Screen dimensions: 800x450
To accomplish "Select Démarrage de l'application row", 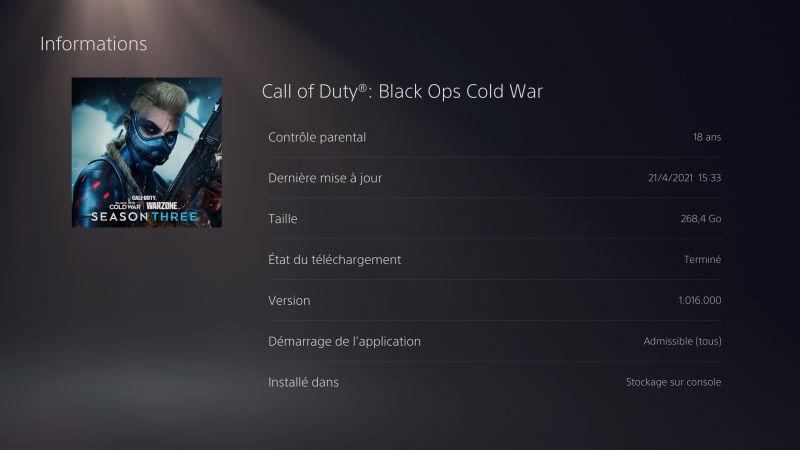I will [494, 341].
